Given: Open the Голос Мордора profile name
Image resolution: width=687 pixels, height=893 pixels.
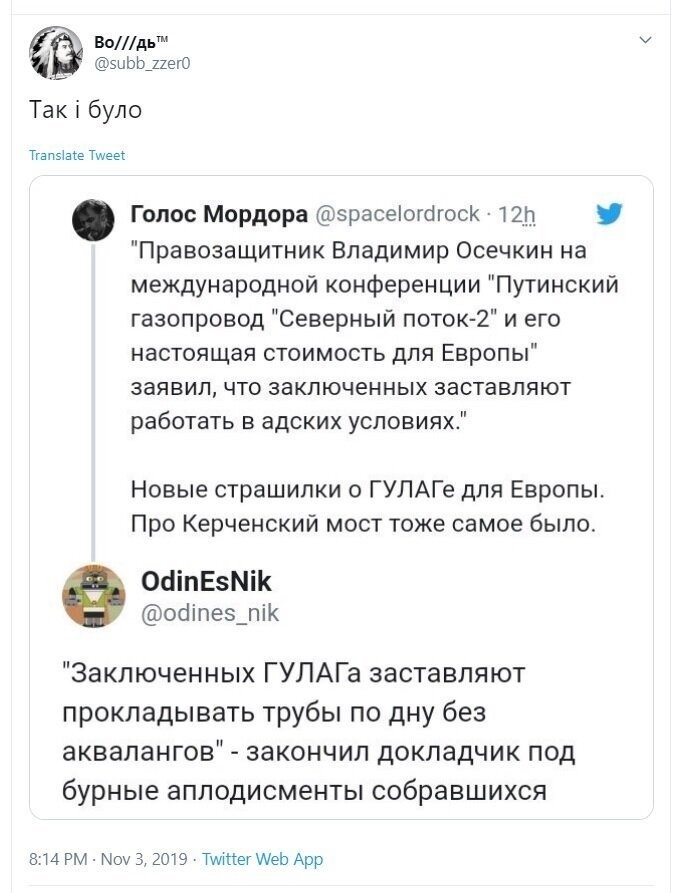Looking at the screenshot, I should 218,214.
